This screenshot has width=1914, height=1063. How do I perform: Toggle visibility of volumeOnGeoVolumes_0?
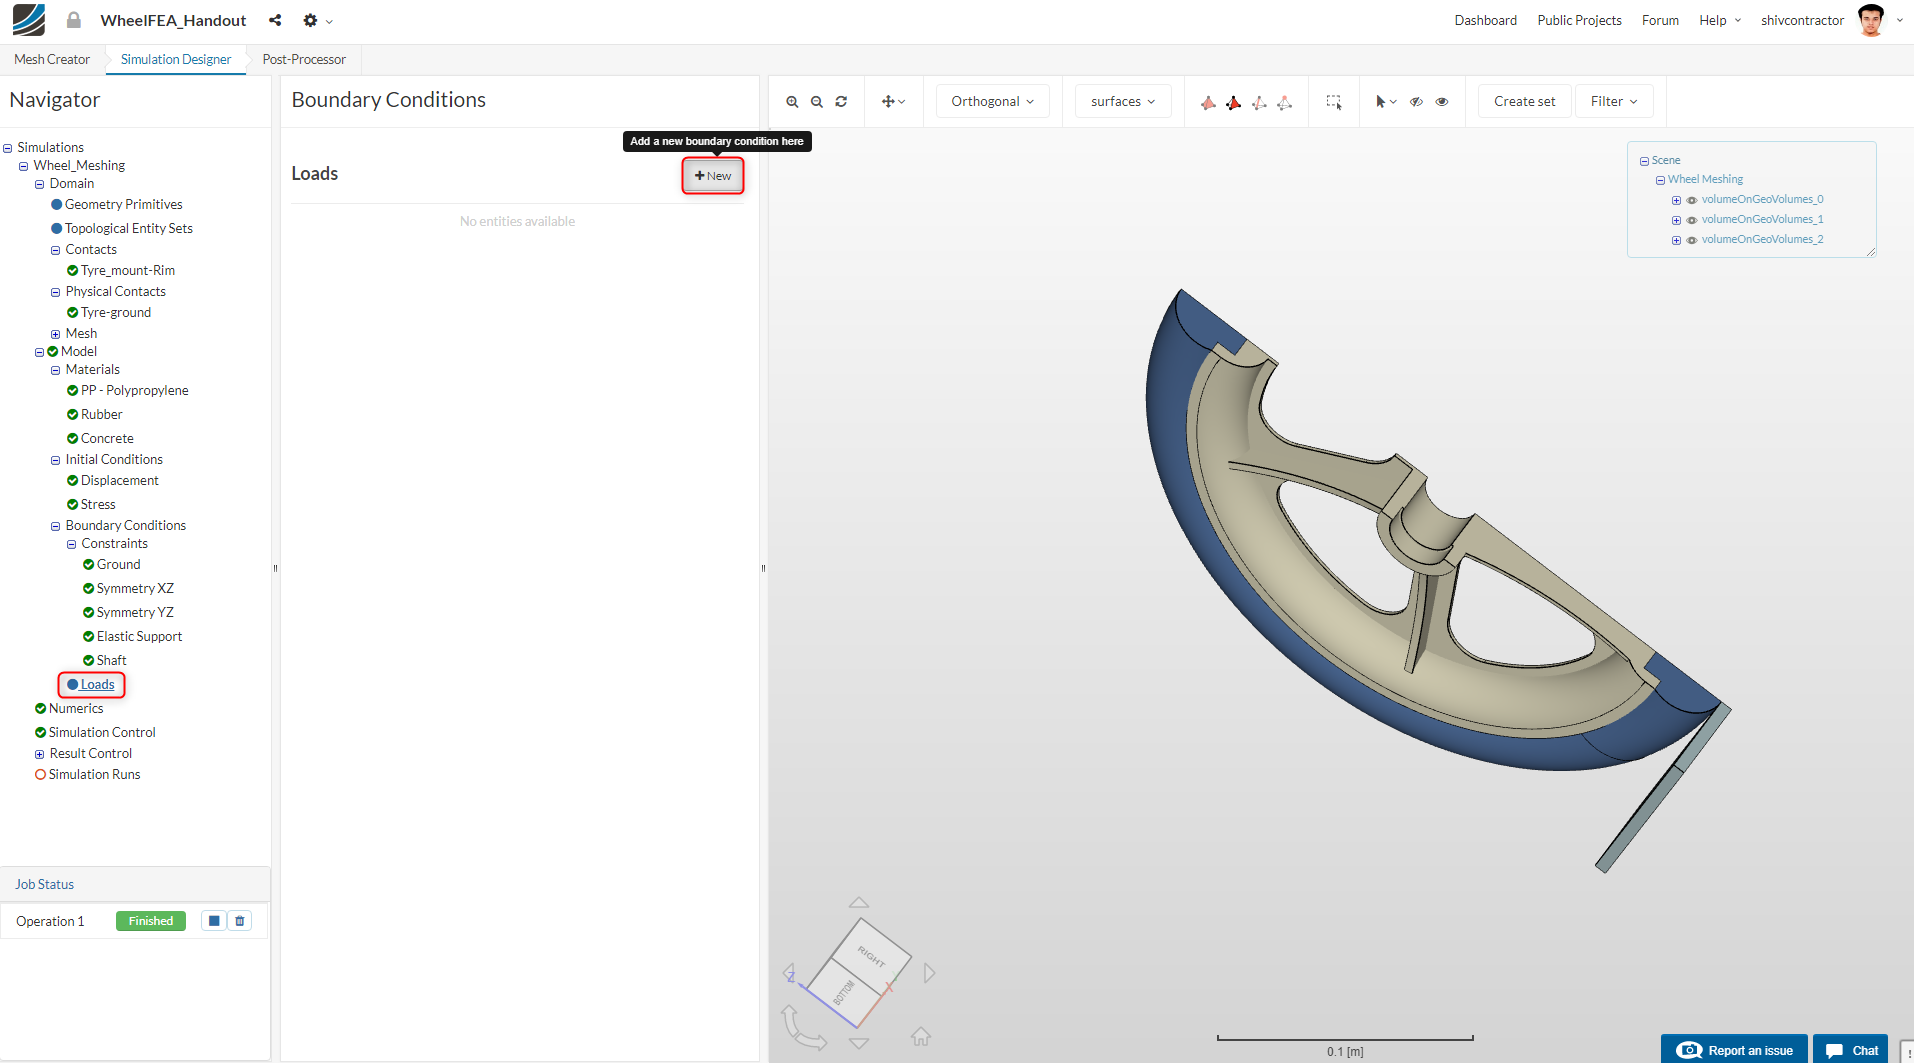pyautogui.click(x=1692, y=200)
